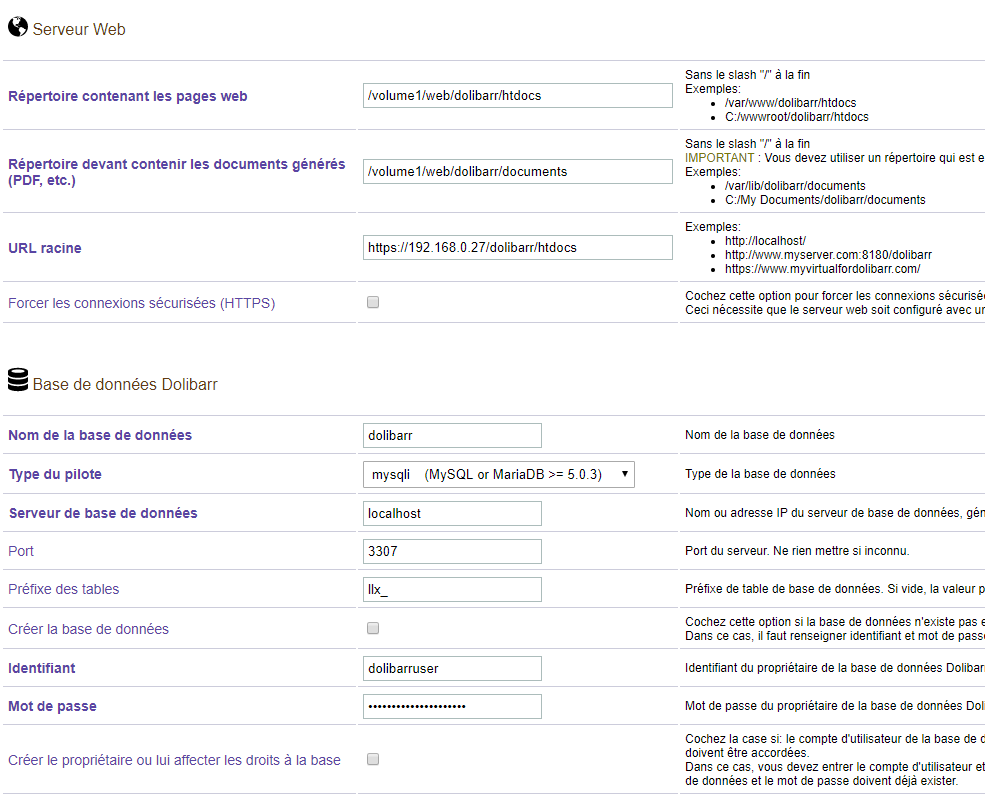
Task: Focus the Répertoire contenant les pages web field
Action: (518, 95)
